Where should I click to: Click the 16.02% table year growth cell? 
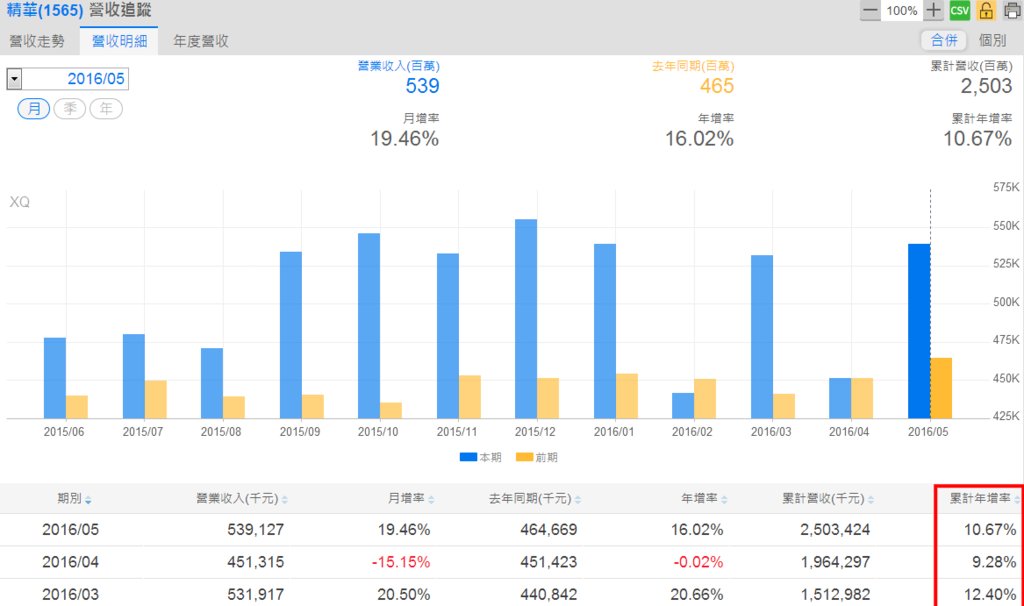(697, 530)
